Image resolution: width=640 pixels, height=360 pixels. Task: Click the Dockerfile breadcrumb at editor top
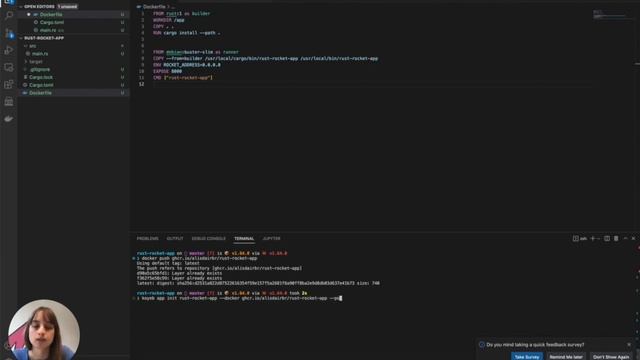click(154, 7)
